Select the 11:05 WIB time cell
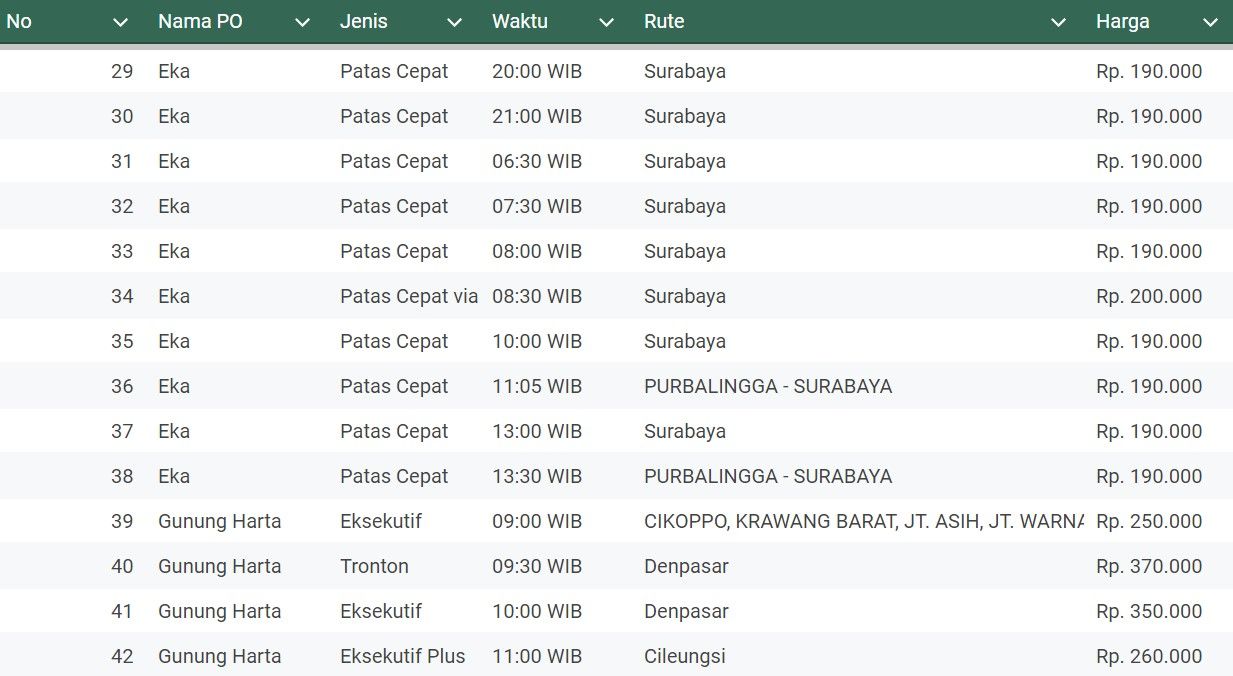The width and height of the screenshot is (1233, 676). coord(537,386)
